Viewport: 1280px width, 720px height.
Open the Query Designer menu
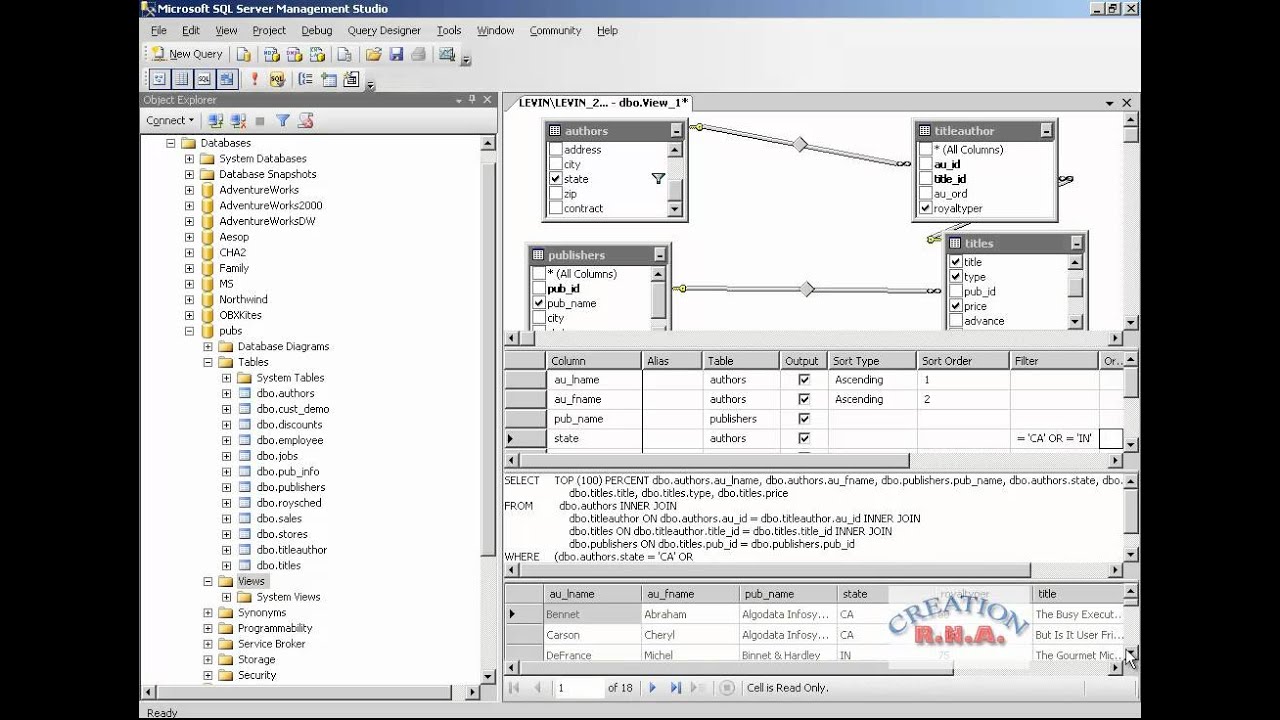click(x=384, y=31)
